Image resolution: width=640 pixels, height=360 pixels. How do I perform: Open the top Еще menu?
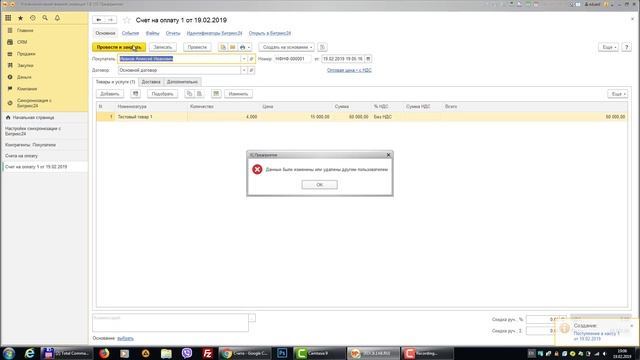[609, 47]
